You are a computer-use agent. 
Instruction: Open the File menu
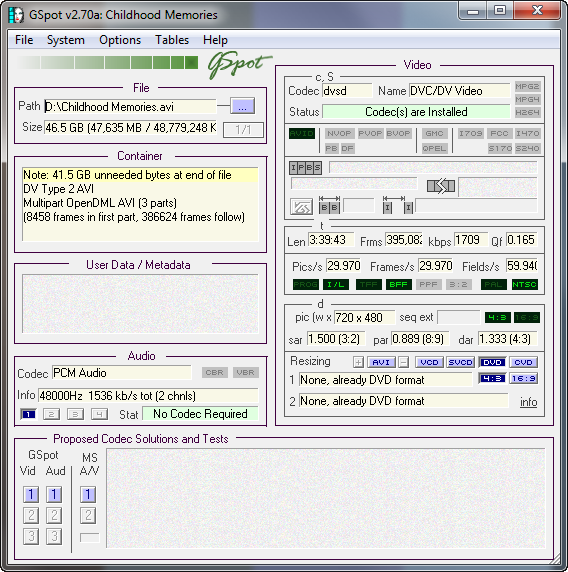[x=24, y=40]
